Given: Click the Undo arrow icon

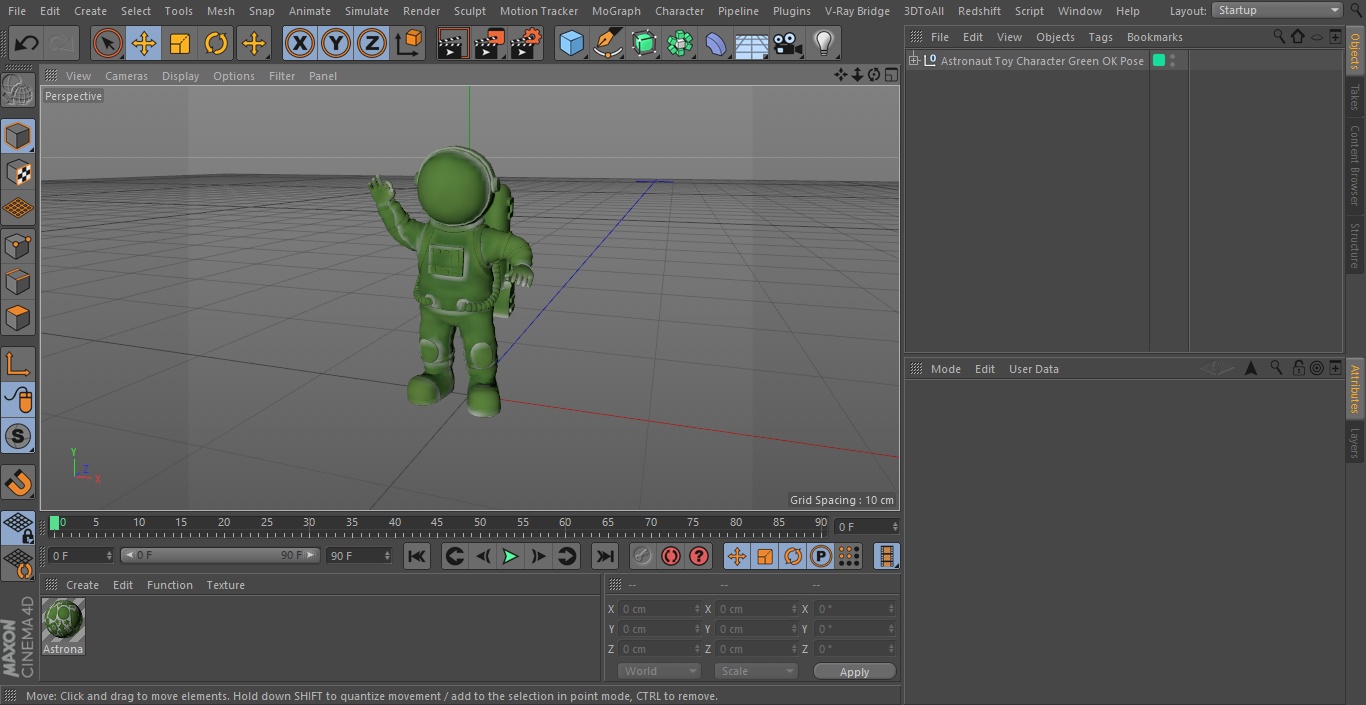Looking at the screenshot, I should pos(27,43).
